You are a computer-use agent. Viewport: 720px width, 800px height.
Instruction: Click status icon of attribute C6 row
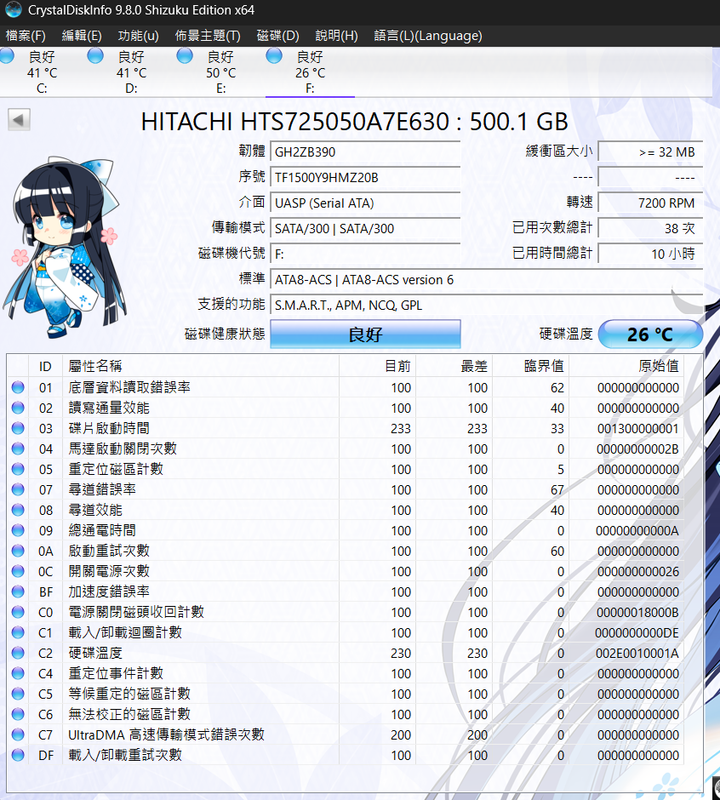point(18,714)
